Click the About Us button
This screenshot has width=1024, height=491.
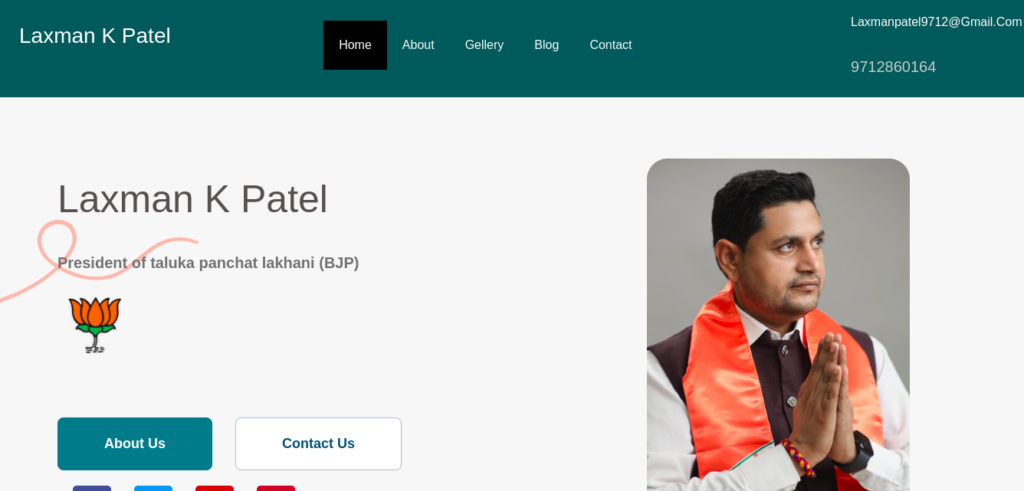tap(135, 443)
